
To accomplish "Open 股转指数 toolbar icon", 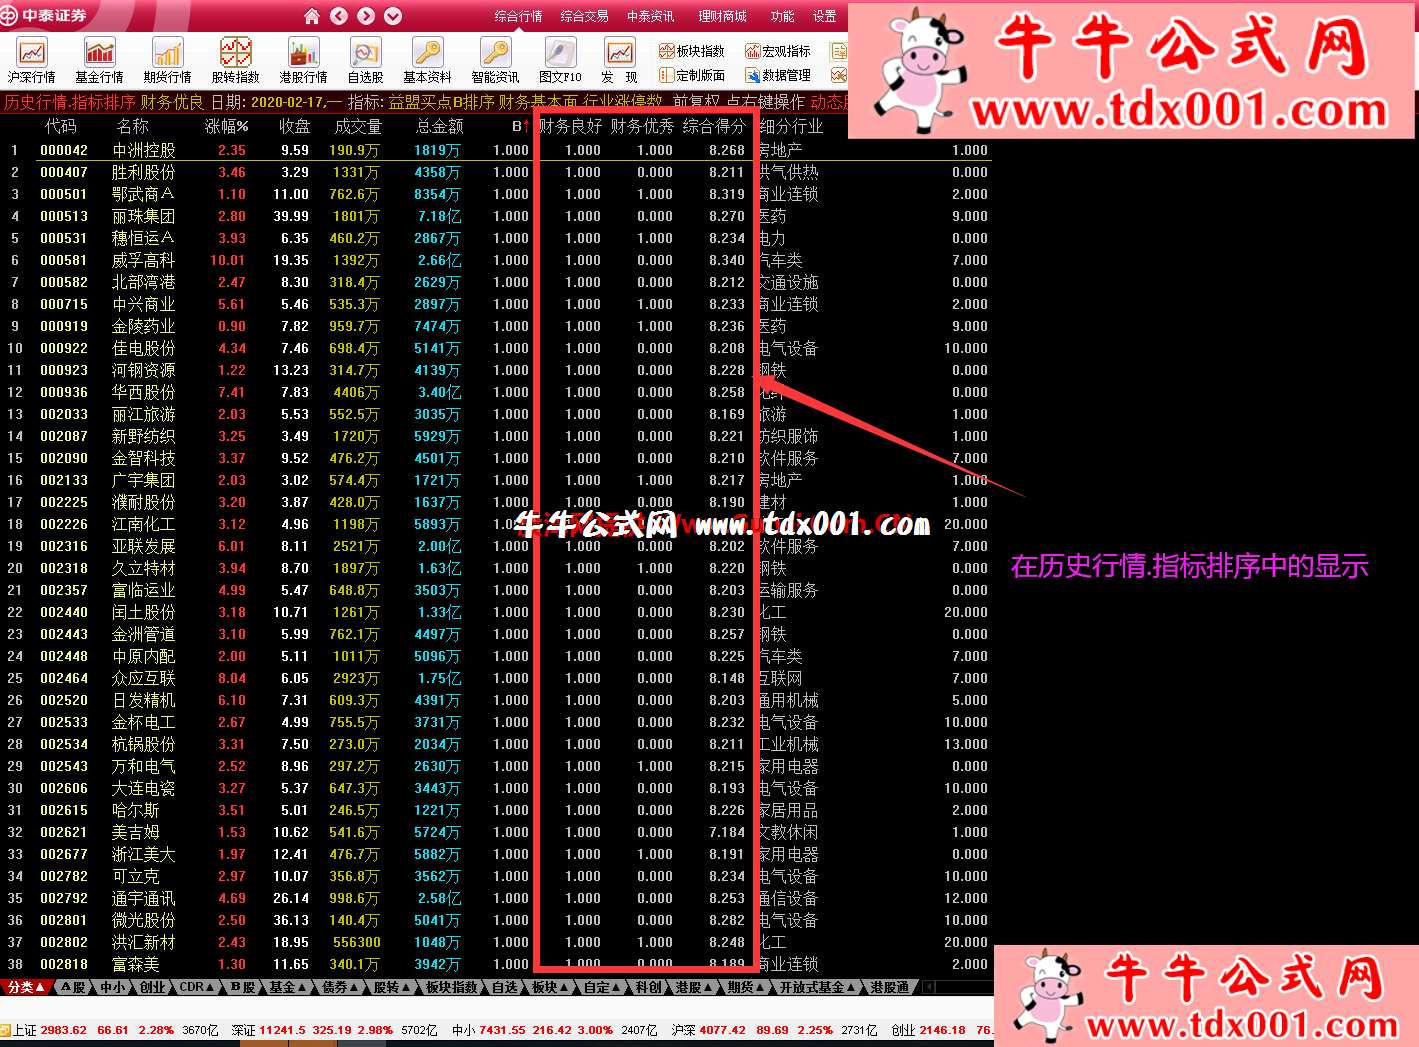I will [x=235, y=61].
